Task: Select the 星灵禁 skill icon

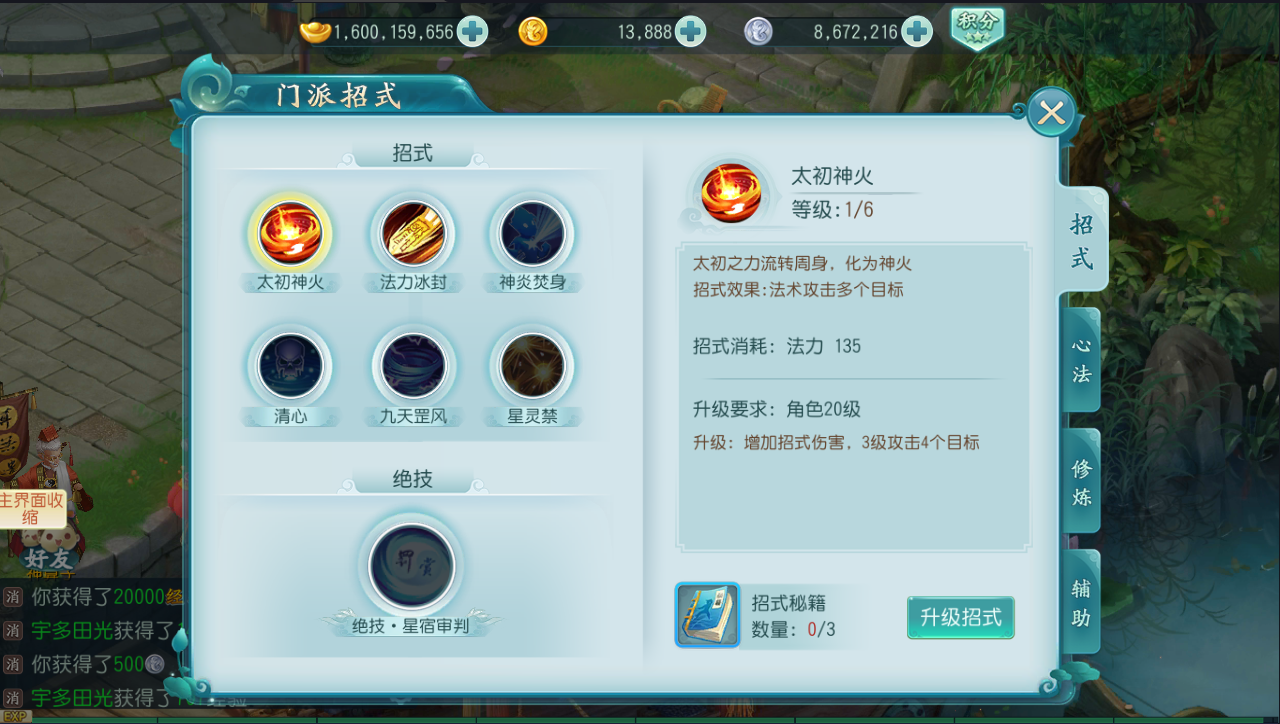Action: pyautogui.click(x=532, y=367)
